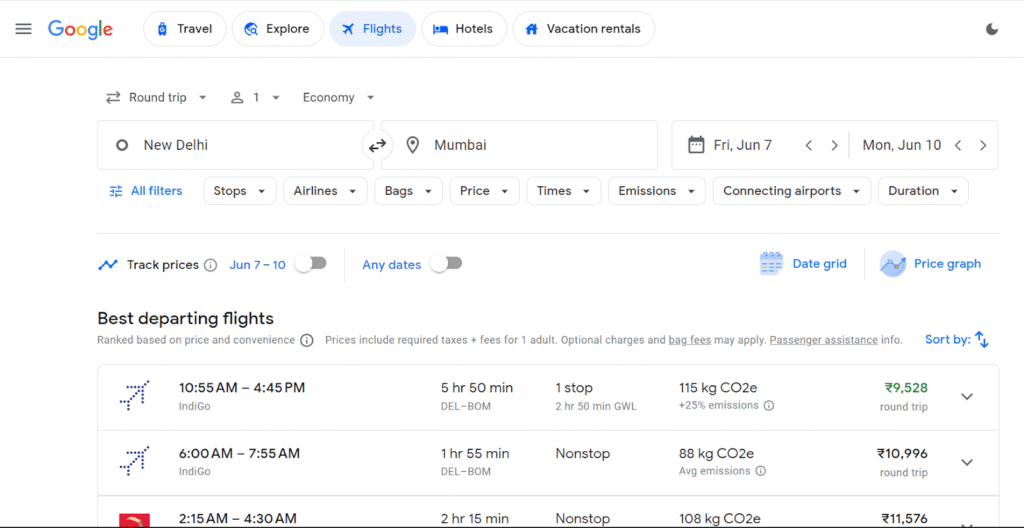Select the Flights tab
1024x528 pixels.
(372, 29)
